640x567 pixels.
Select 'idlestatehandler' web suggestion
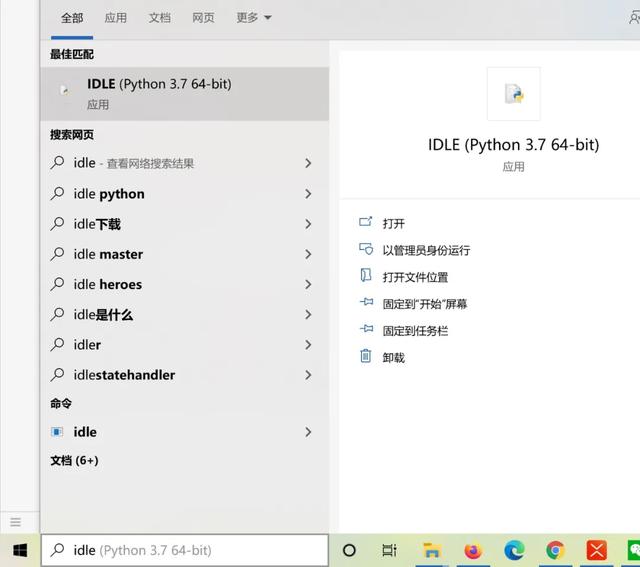pyautogui.click(x=184, y=375)
